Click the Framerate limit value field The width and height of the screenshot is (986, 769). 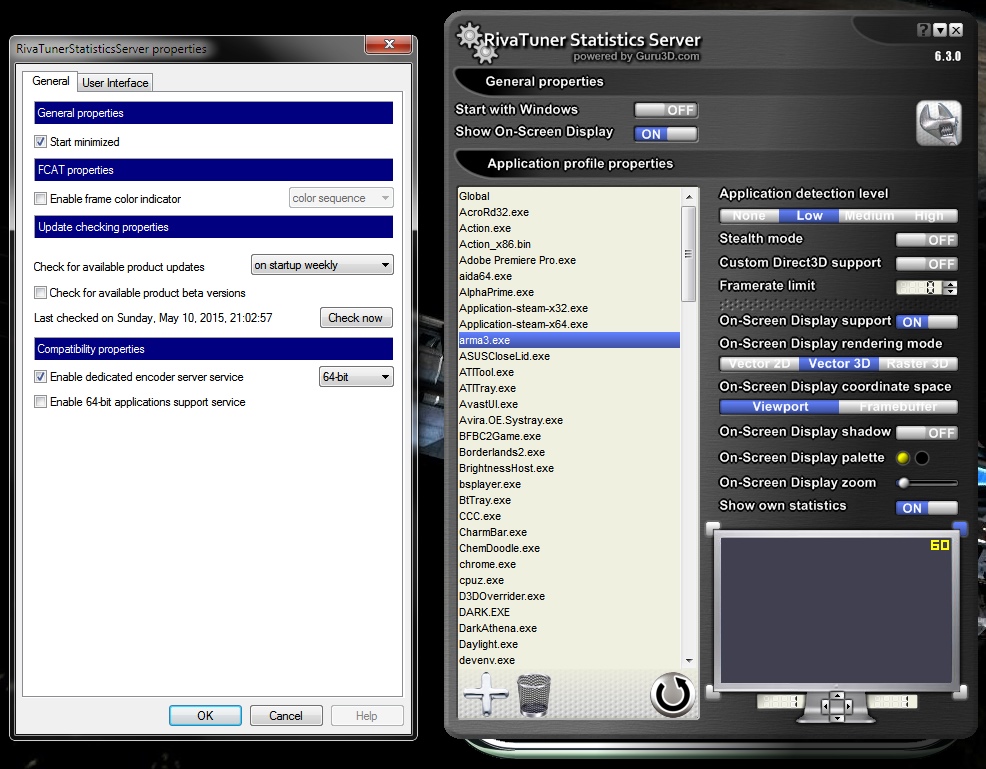tap(919, 287)
